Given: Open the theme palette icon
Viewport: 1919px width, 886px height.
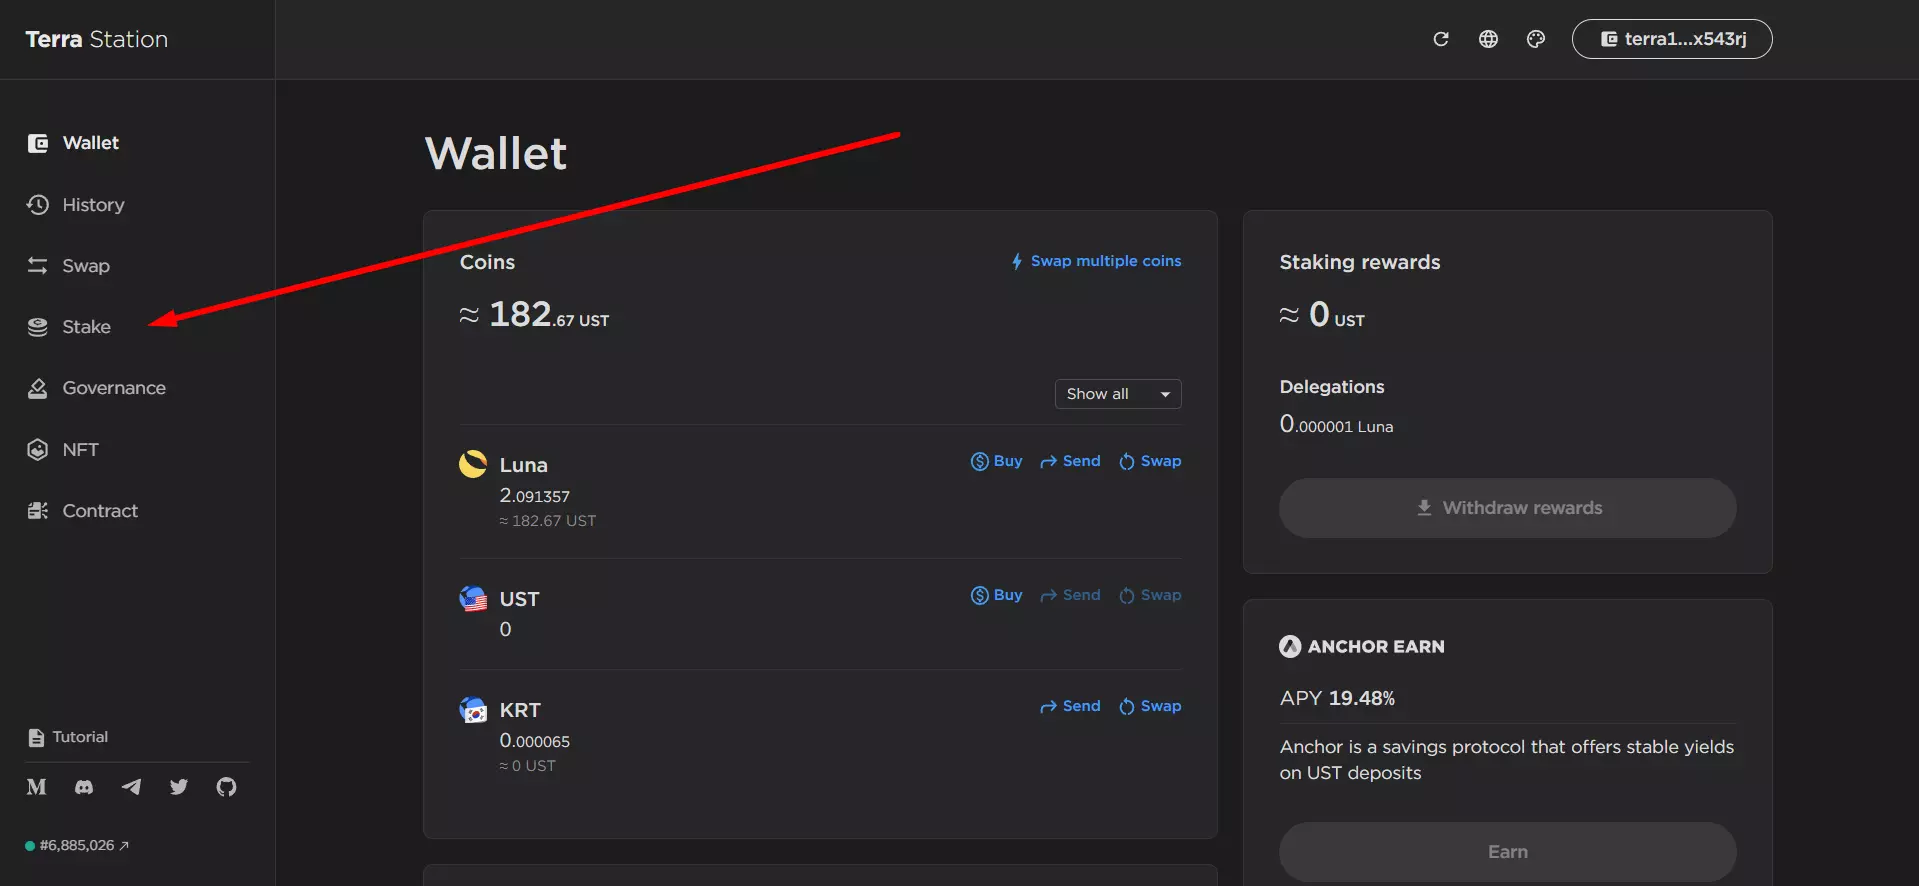Looking at the screenshot, I should pyautogui.click(x=1536, y=39).
